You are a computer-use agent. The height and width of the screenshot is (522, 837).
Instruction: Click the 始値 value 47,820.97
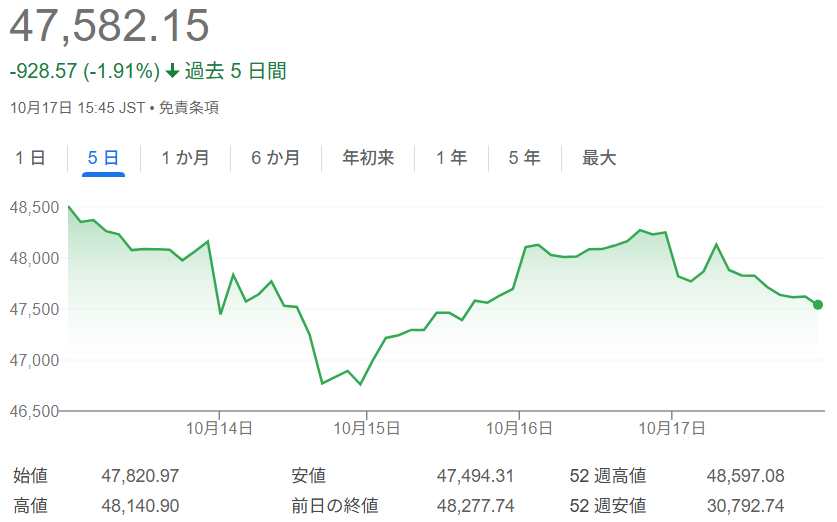coord(140,477)
